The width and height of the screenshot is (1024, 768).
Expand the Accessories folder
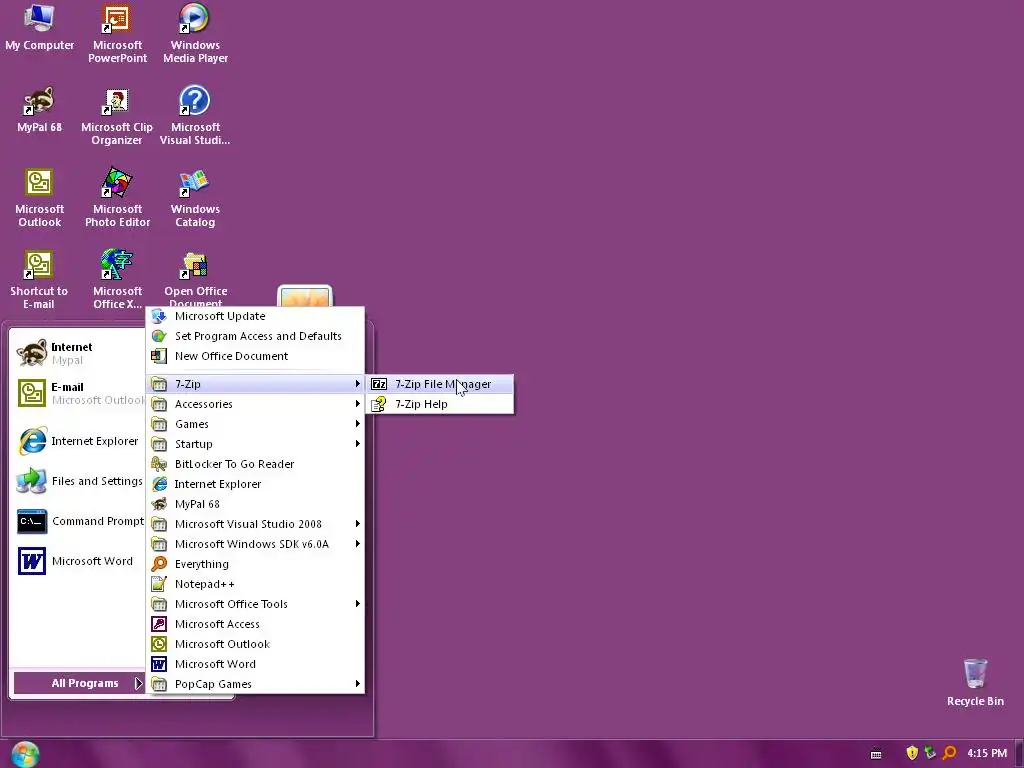(x=256, y=404)
